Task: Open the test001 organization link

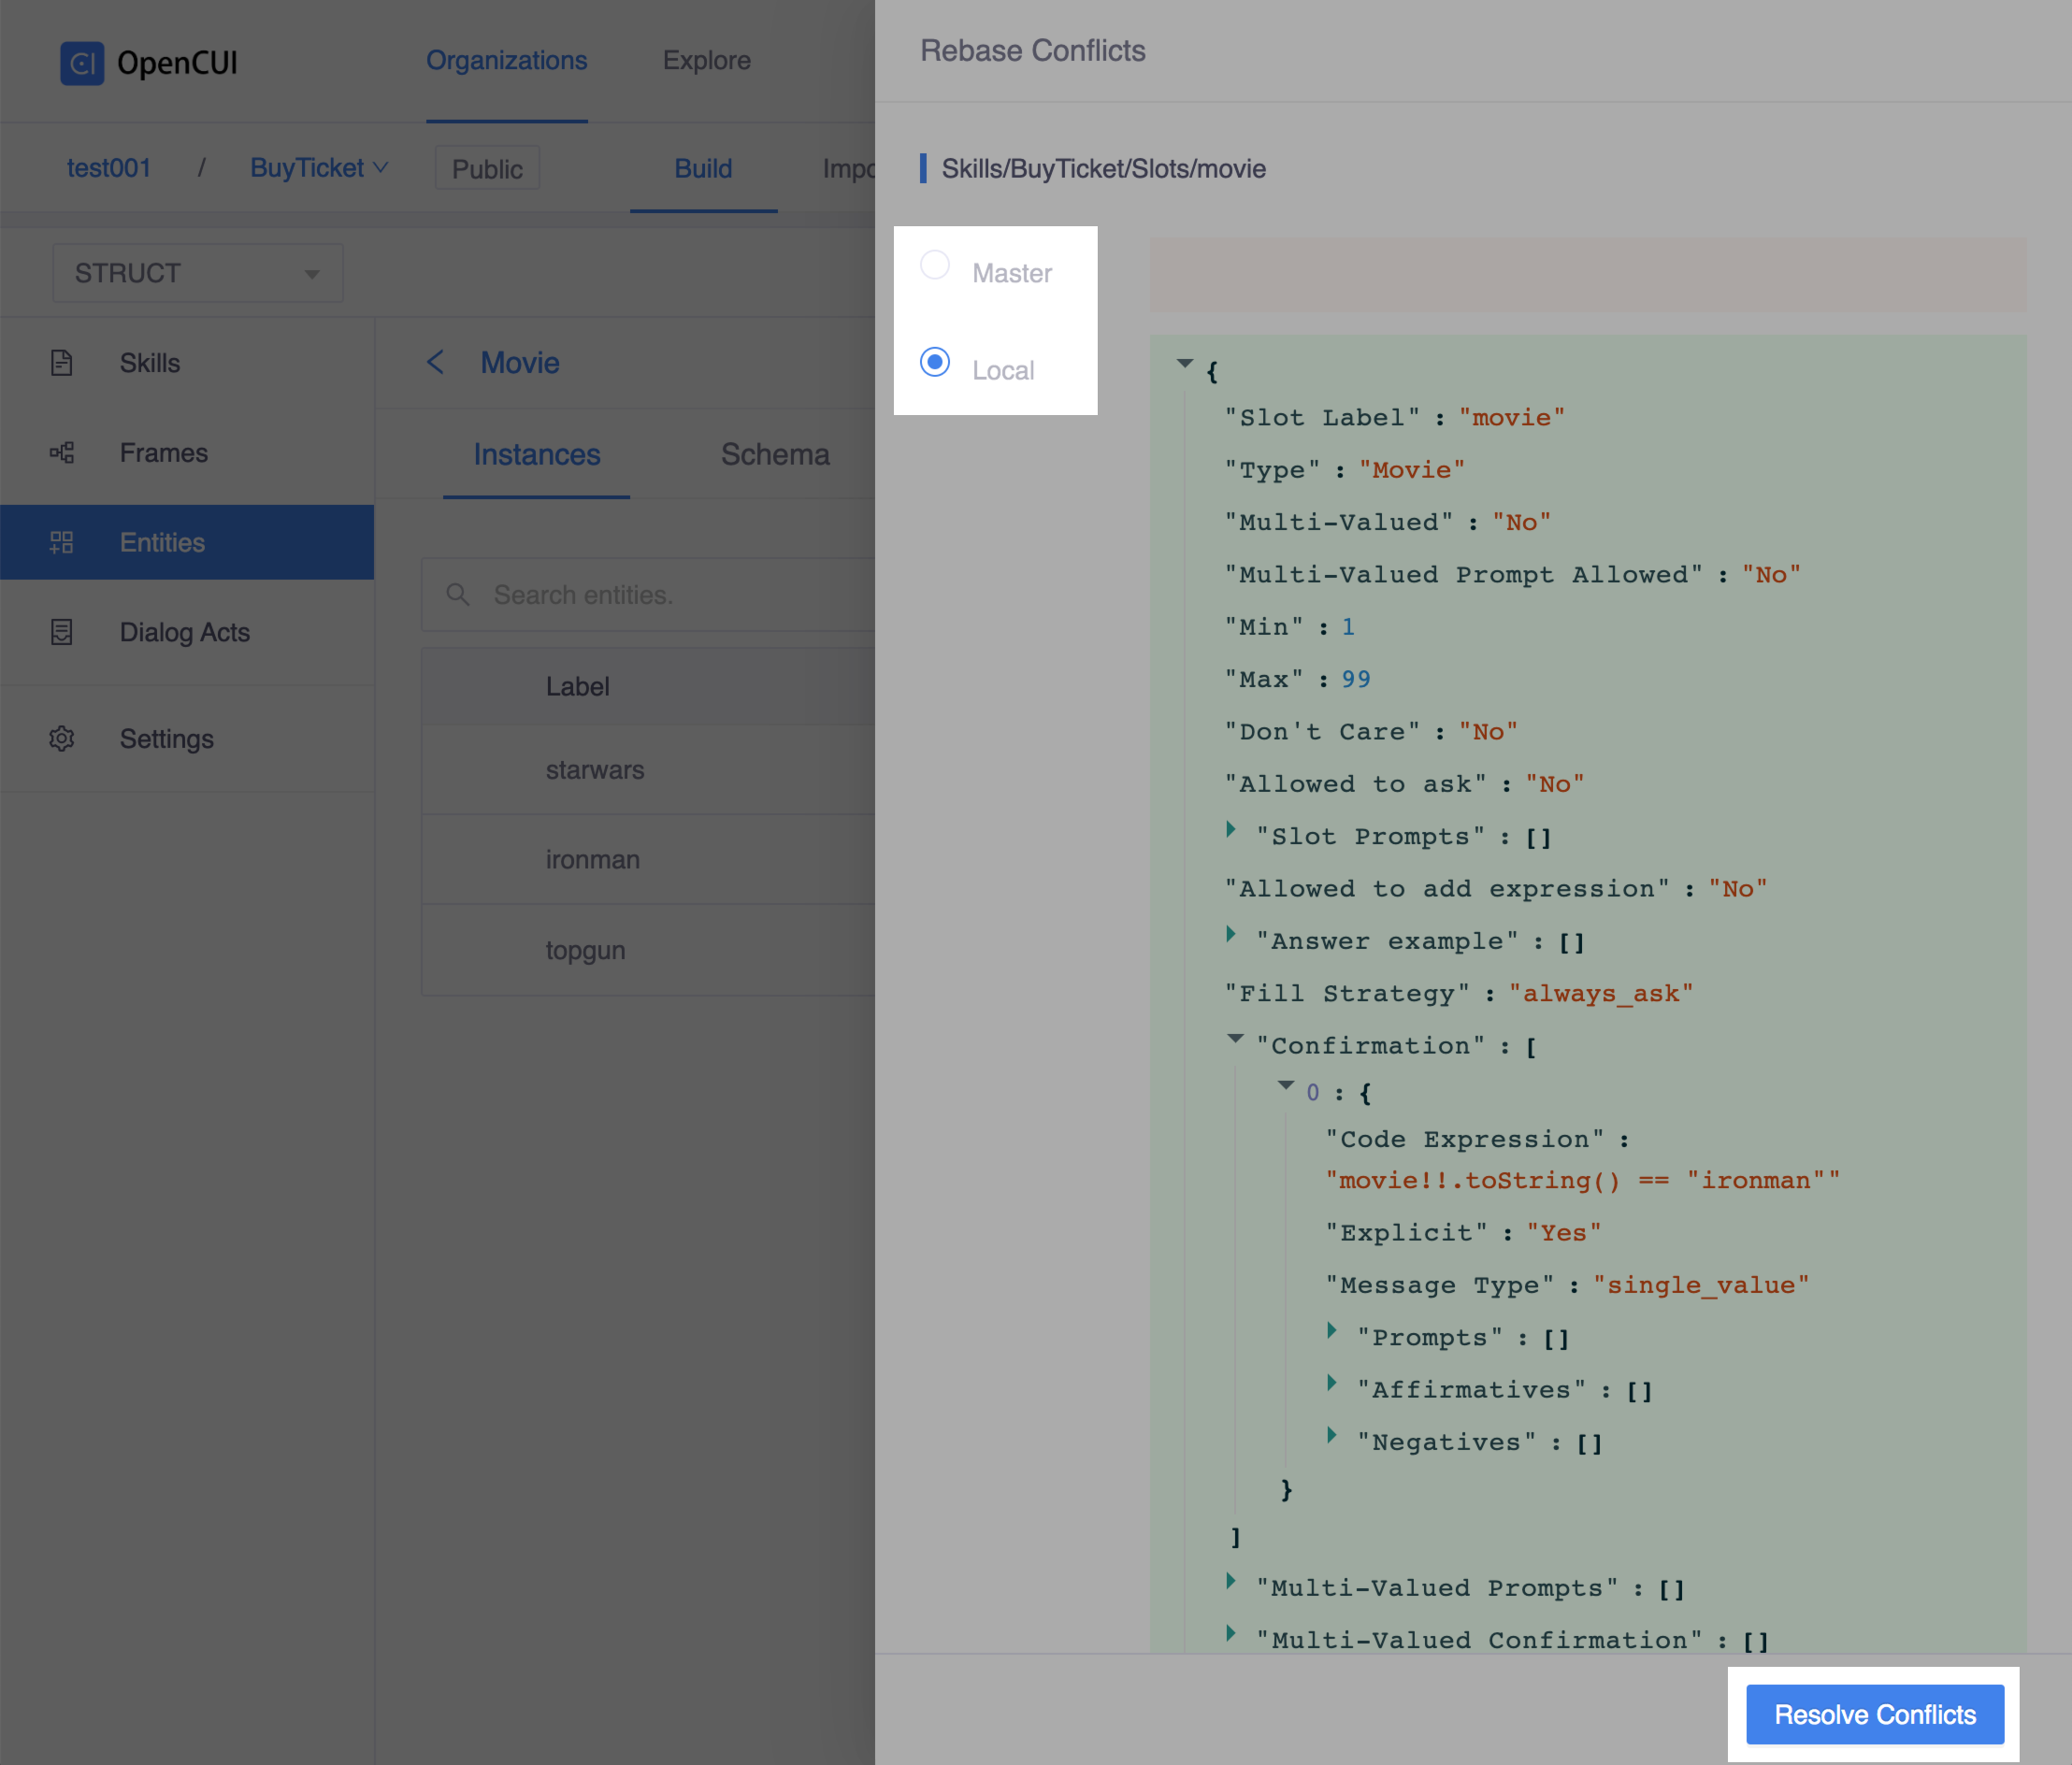Action: click(x=109, y=168)
